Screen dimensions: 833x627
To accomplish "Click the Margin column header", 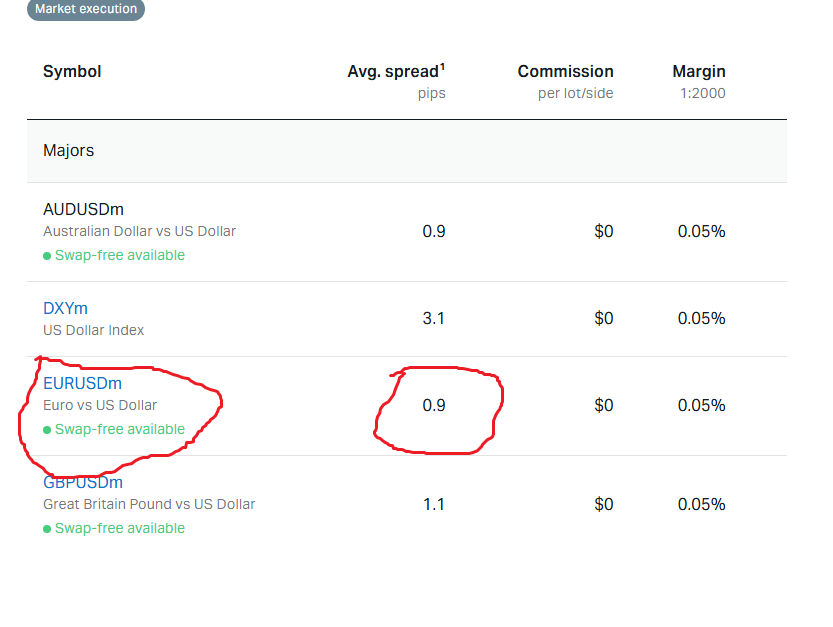I will (699, 72).
